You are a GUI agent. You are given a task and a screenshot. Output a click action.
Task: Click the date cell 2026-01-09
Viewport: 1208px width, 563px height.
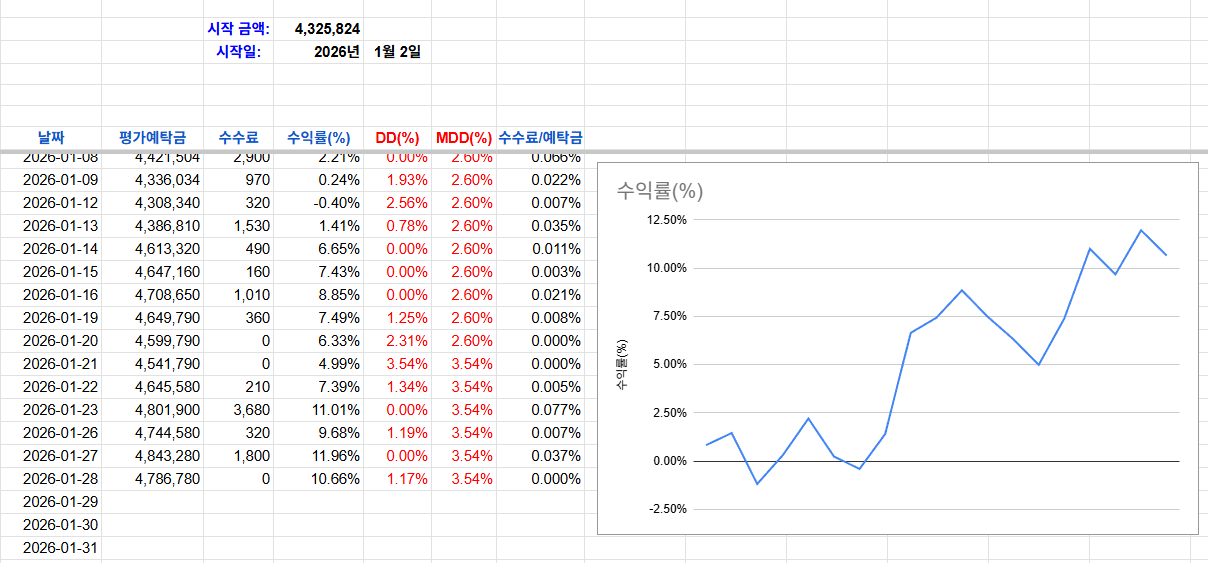pos(51,180)
